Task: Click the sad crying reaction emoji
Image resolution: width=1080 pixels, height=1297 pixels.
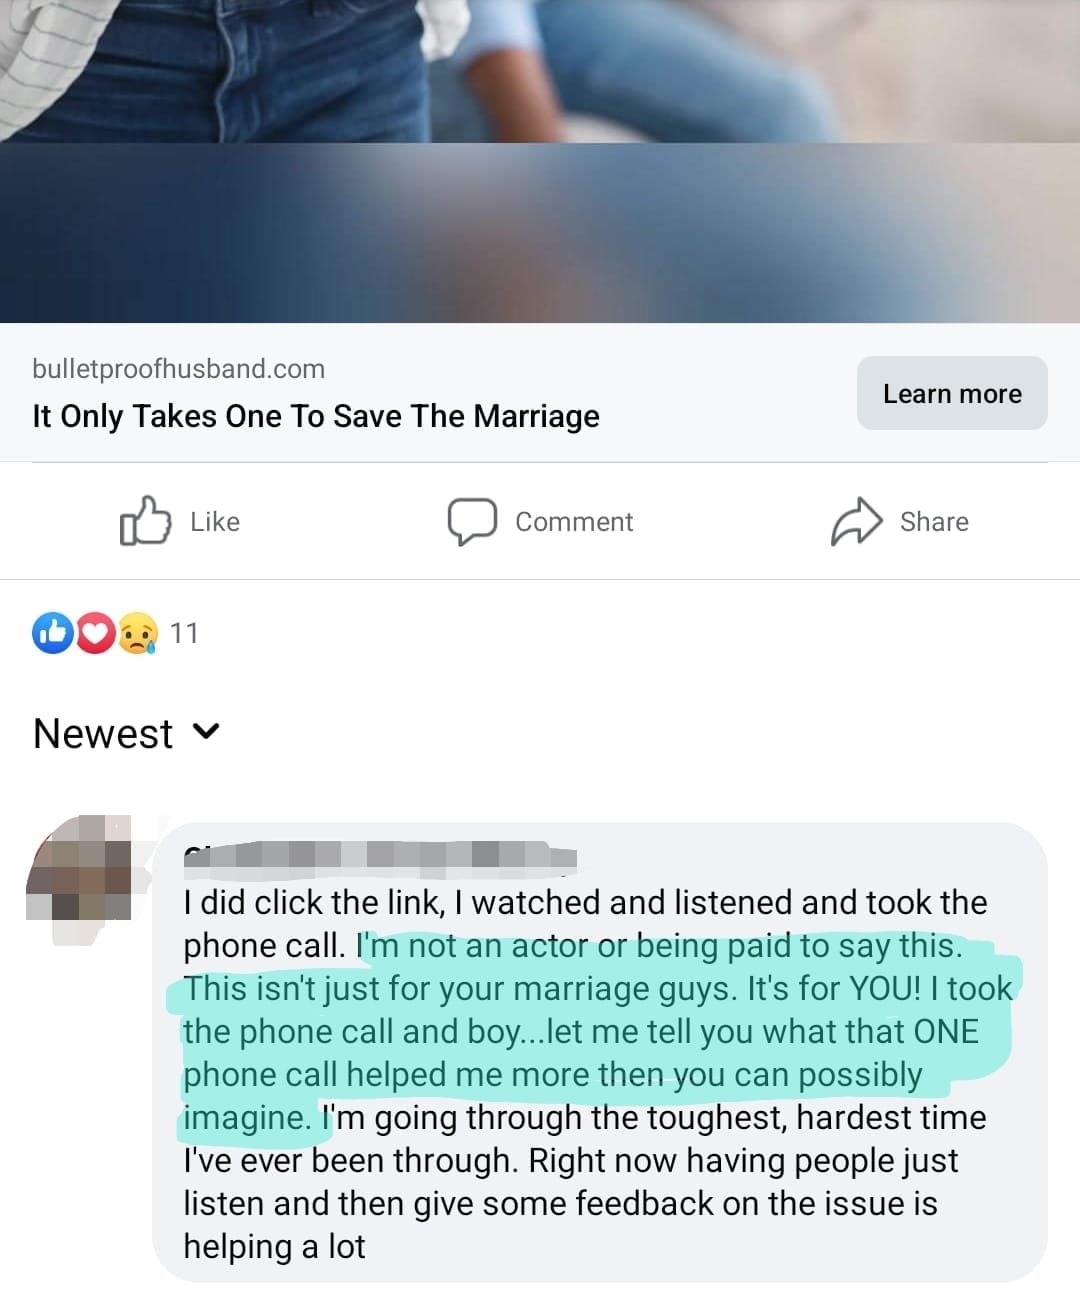Action: pos(138,633)
